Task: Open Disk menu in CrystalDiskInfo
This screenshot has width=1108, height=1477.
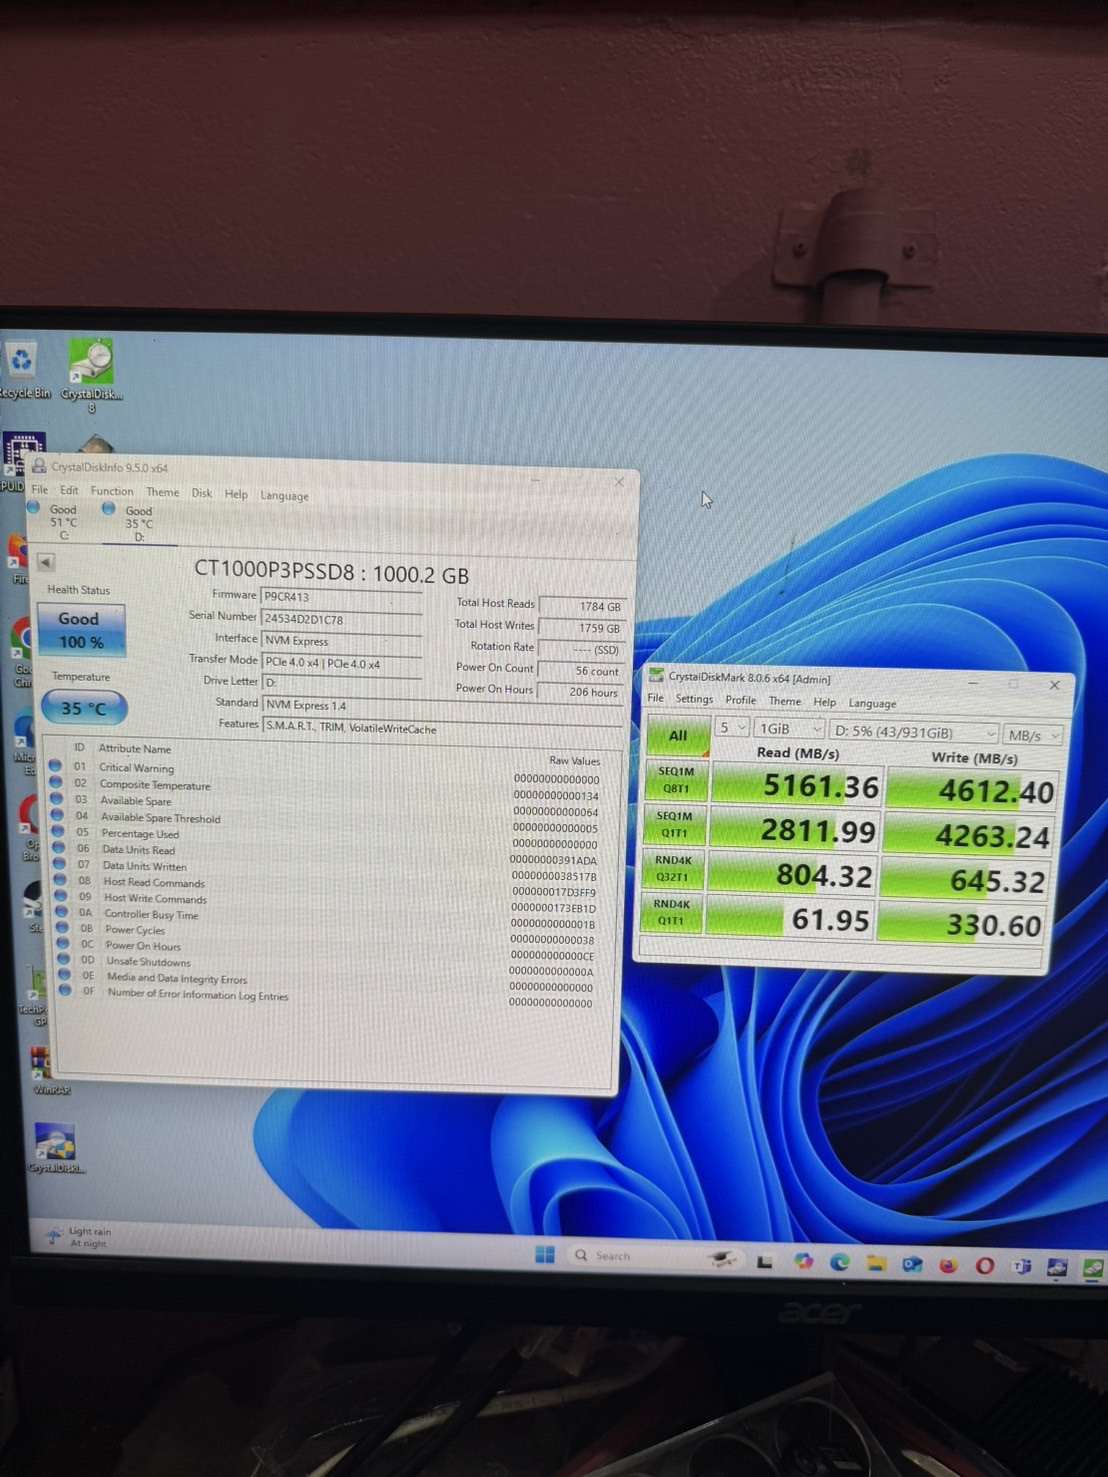Action: pyautogui.click(x=202, y=493)
